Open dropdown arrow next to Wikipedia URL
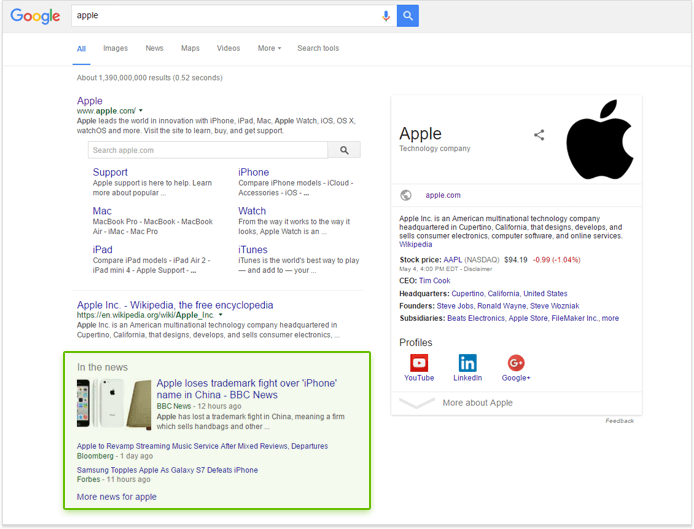Screen dimensions: 694x529 [220, 315]
